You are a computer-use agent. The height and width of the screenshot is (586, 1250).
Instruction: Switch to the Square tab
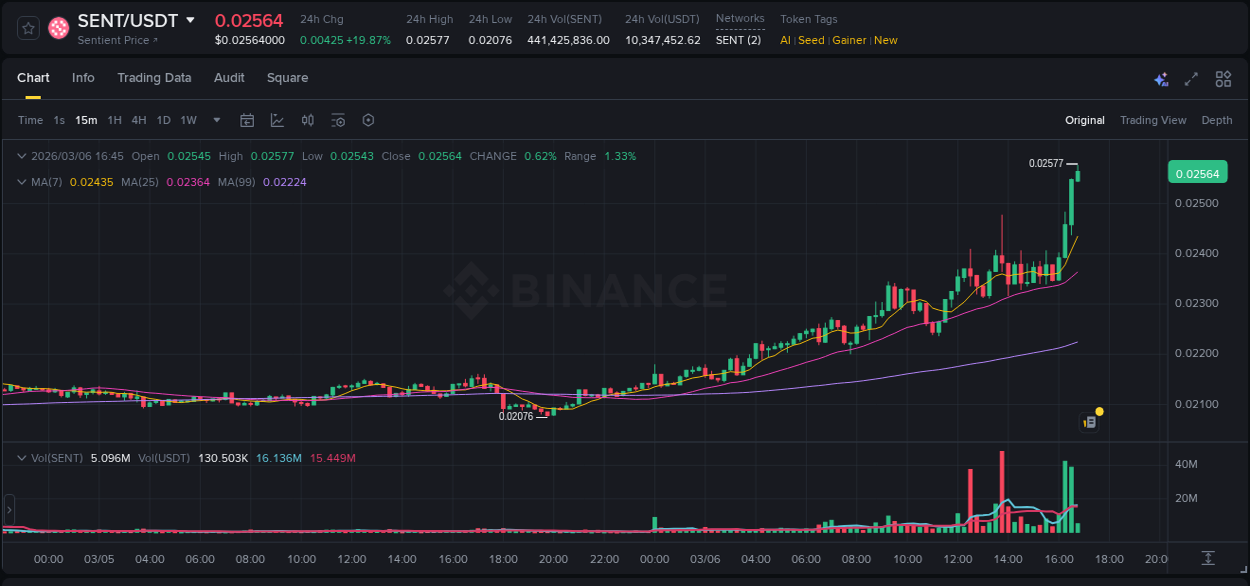[x=288, y=78]
